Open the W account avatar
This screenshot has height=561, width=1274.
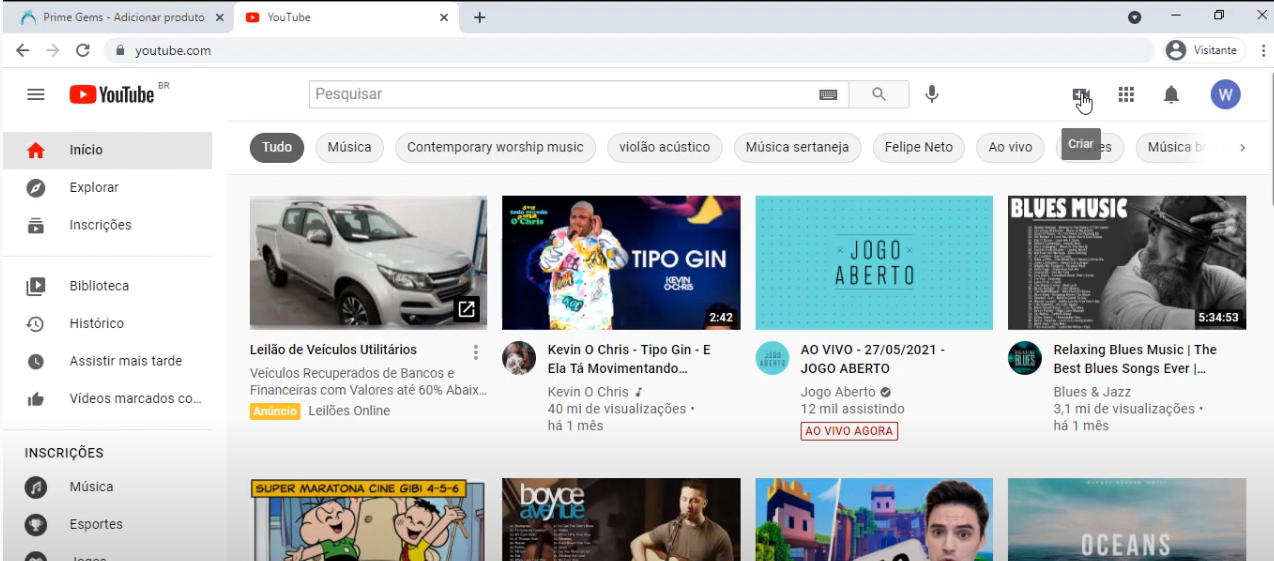pos(1225,95)
